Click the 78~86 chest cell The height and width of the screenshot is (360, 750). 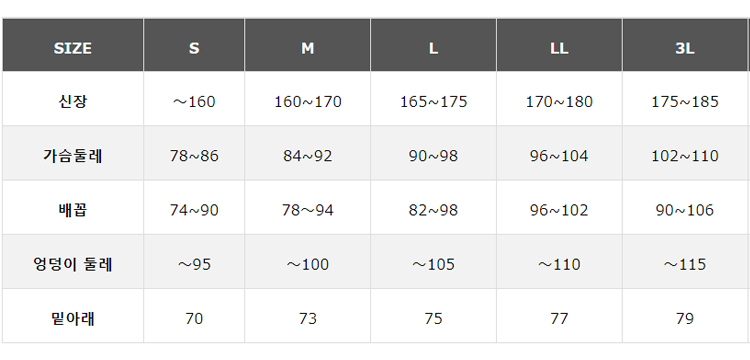194,153
